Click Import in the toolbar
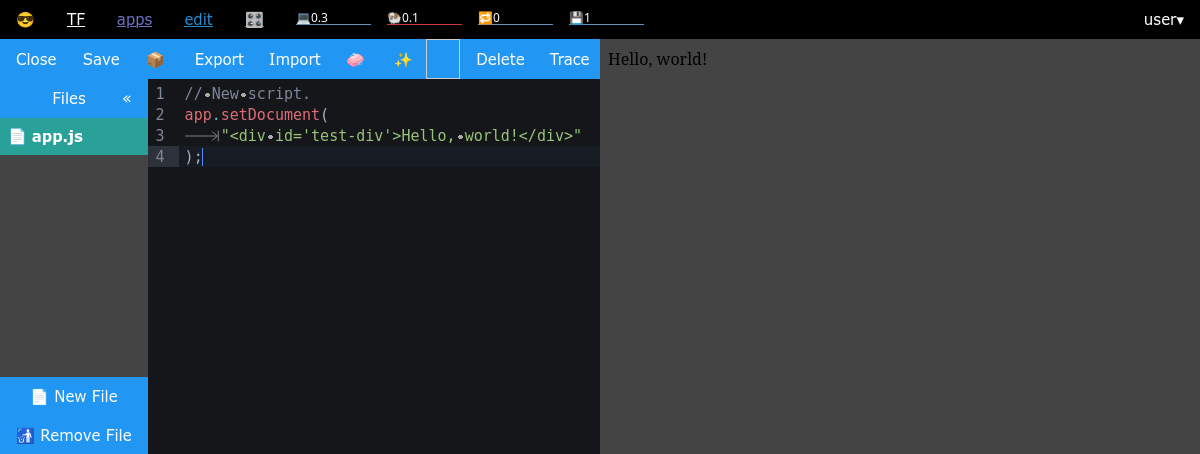Screen dimensions: 1200x454 coord(295,59)
